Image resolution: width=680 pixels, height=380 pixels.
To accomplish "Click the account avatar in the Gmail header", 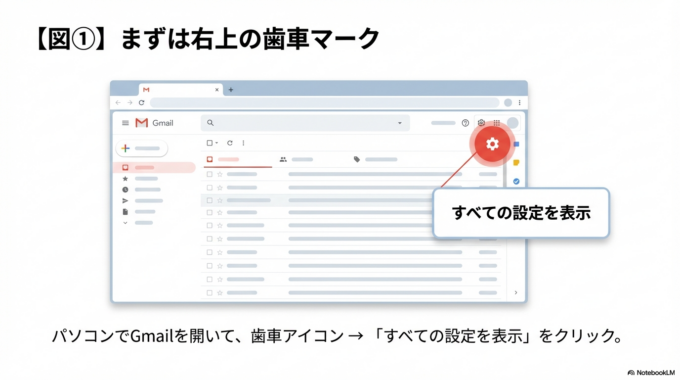I will click(513, 123).
